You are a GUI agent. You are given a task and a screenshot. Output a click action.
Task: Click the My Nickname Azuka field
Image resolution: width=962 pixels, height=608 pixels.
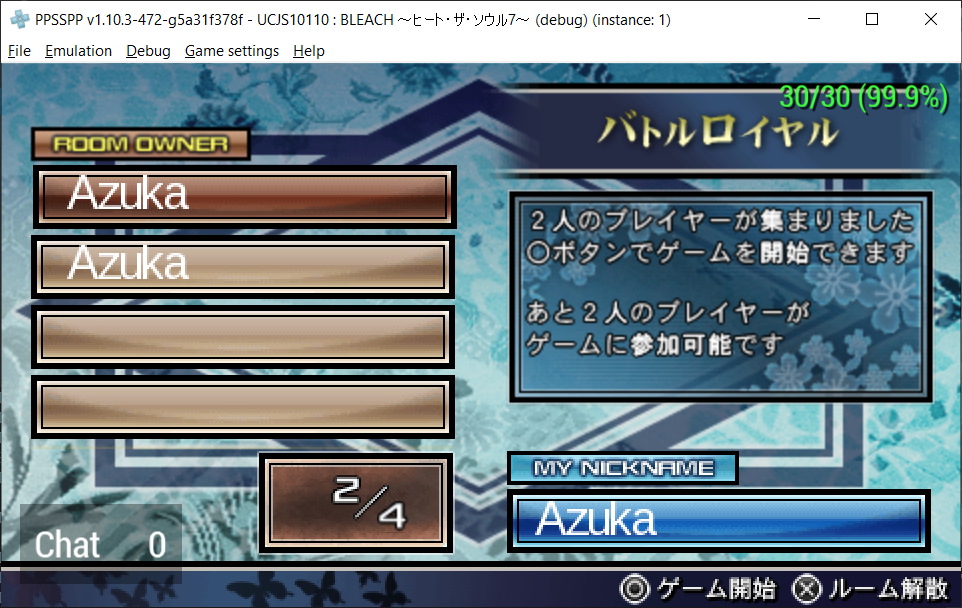coord(718,521)
